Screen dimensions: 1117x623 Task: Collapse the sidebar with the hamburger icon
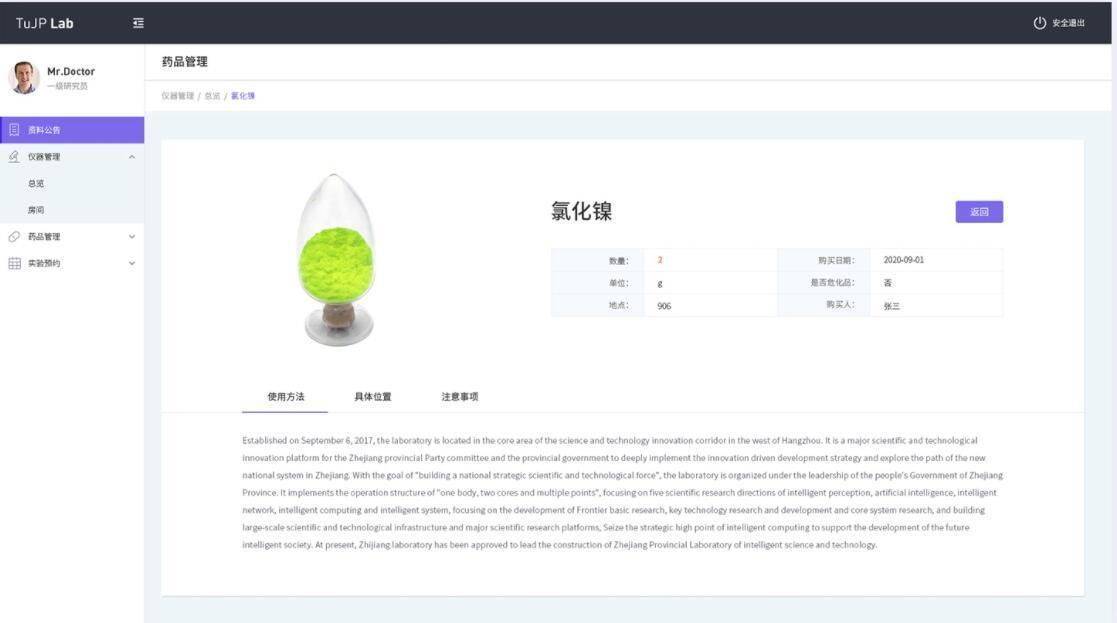click(x=138, y=23)
